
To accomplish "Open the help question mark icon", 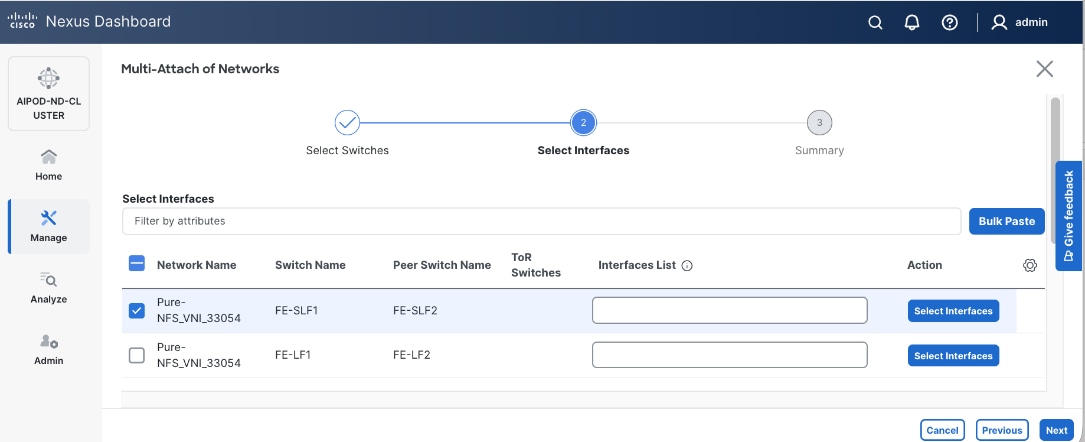I will click(950, 22).
